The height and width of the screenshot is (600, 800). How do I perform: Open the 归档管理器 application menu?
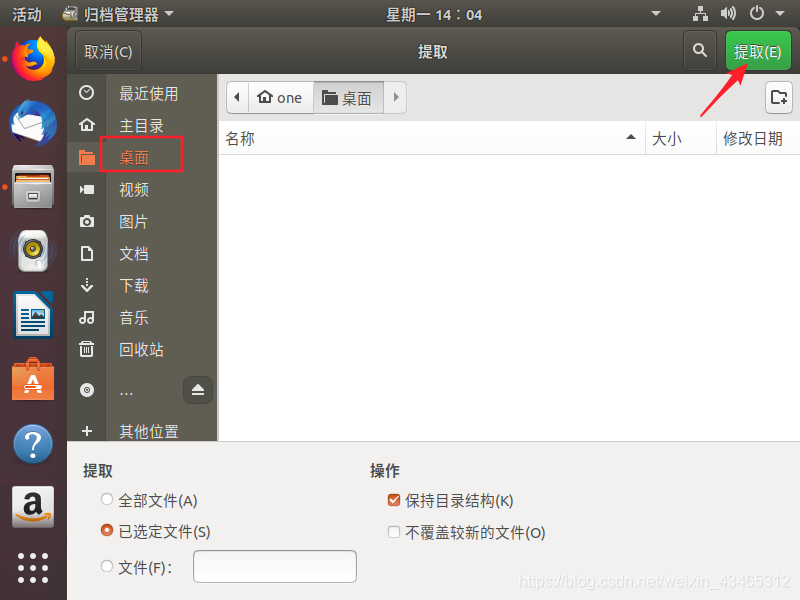(118, 14)
